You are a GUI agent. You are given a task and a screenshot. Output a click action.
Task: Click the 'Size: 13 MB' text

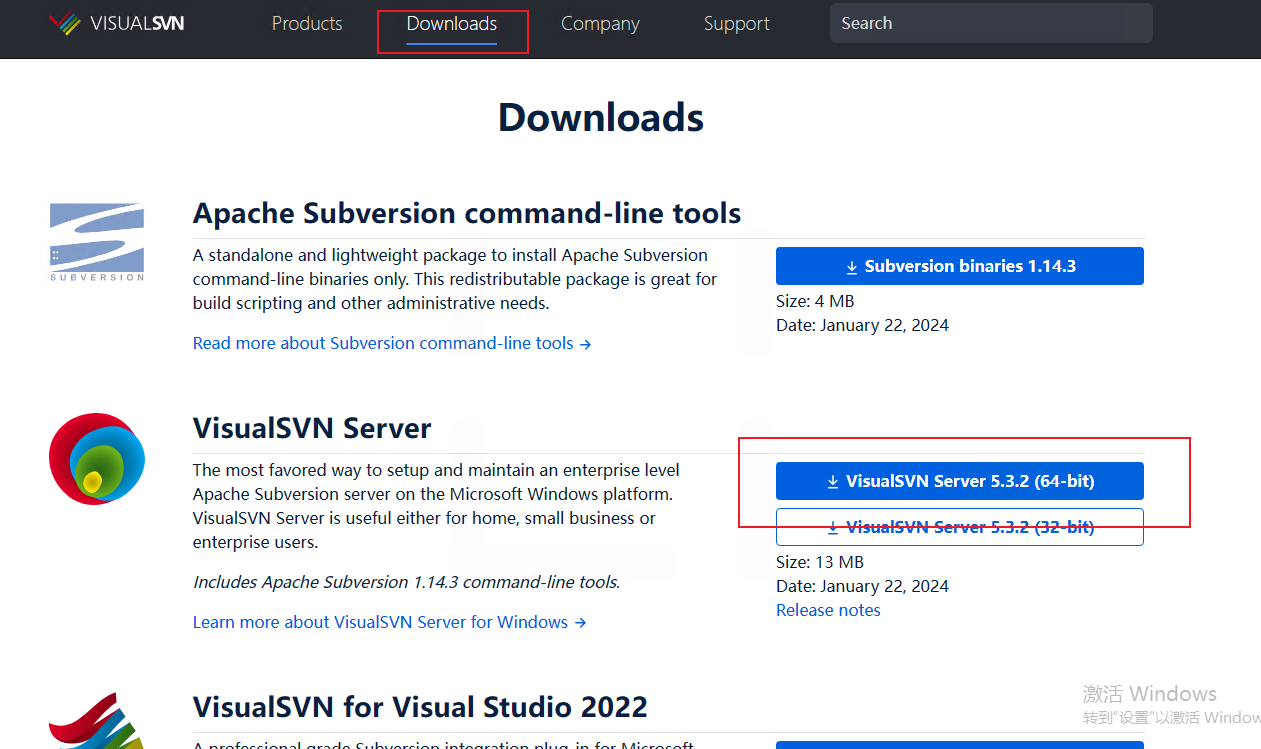click(820, 562)
